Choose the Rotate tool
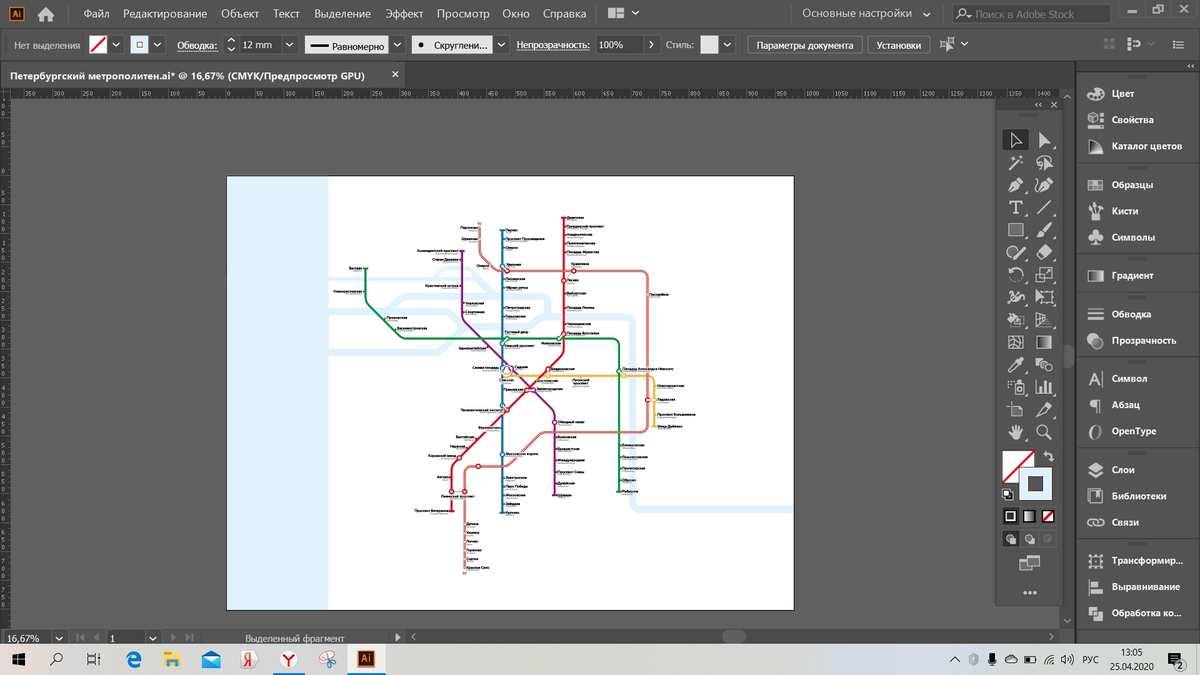This screenshot has height=675, width=1200. [x=1016, y=275]
